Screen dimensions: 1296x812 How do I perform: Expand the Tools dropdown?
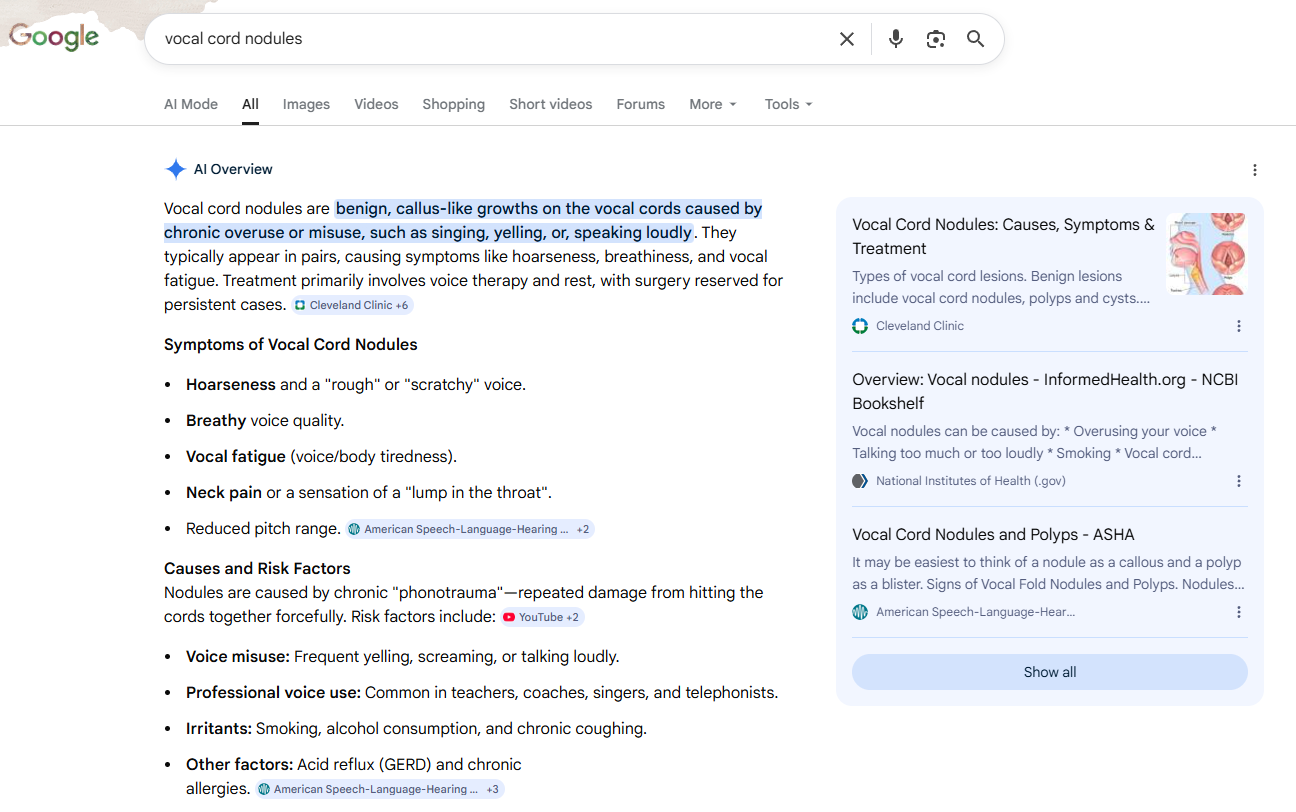click(789, 104)
